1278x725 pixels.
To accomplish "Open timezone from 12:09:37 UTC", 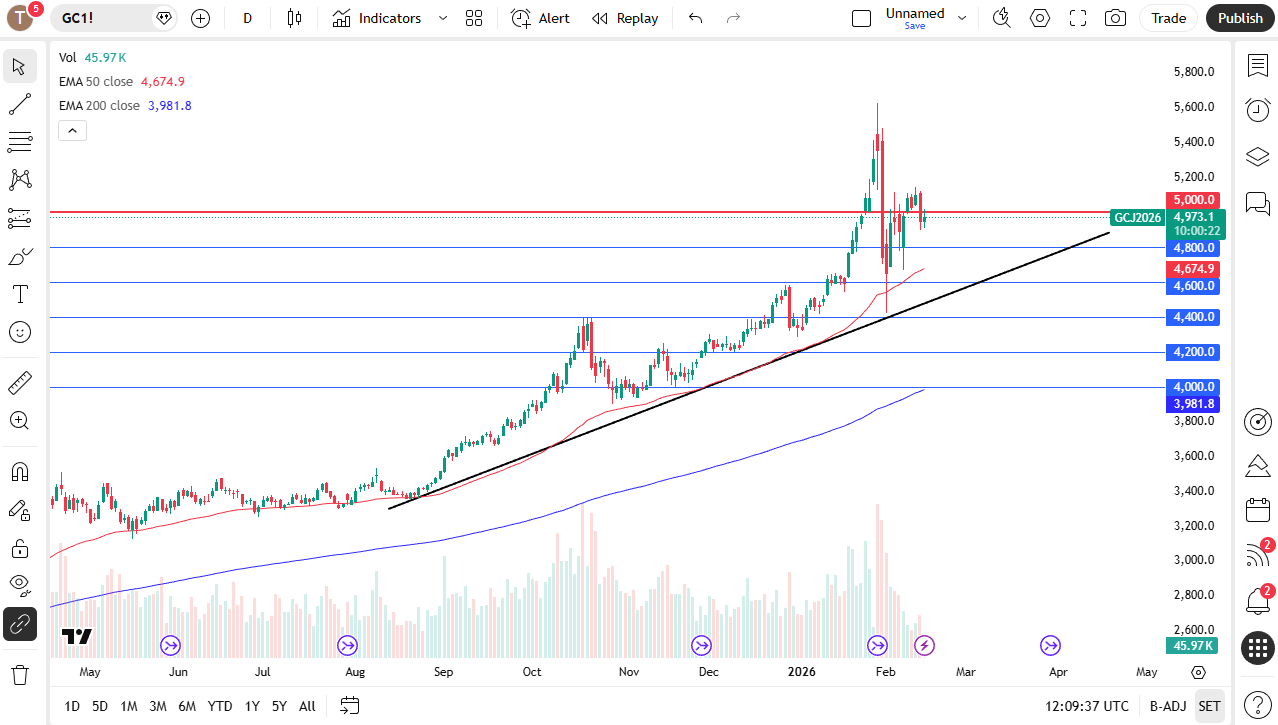I will click(x=1087, y=706).
